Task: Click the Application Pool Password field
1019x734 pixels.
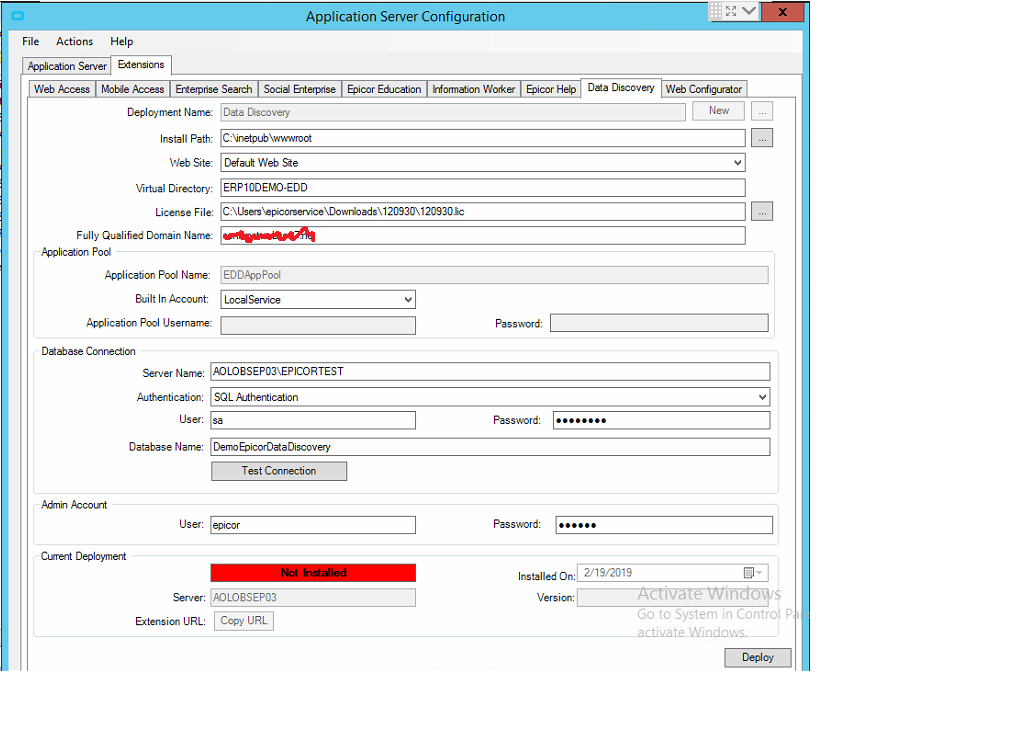Action: (x=659, y=323)
